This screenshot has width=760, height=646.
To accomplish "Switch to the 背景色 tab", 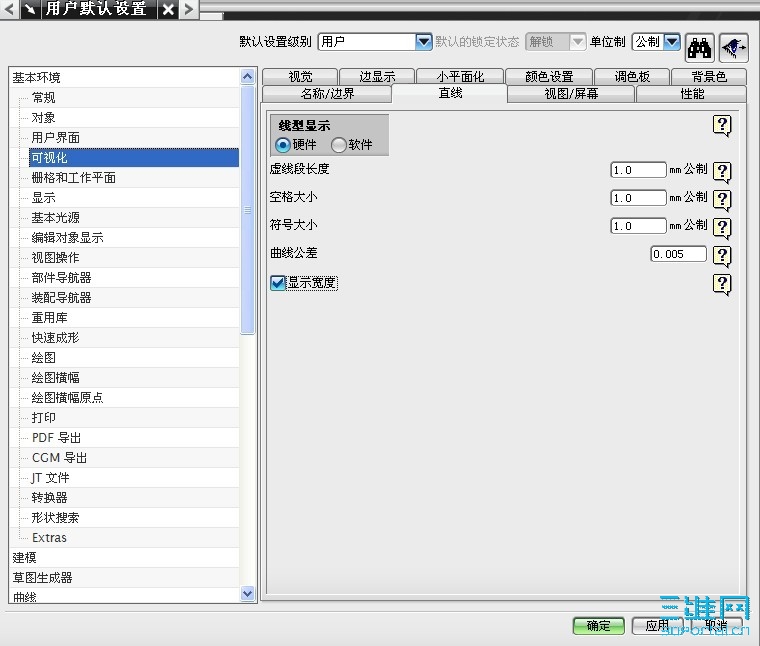I will pyautogui.click(x=709, y=76).
